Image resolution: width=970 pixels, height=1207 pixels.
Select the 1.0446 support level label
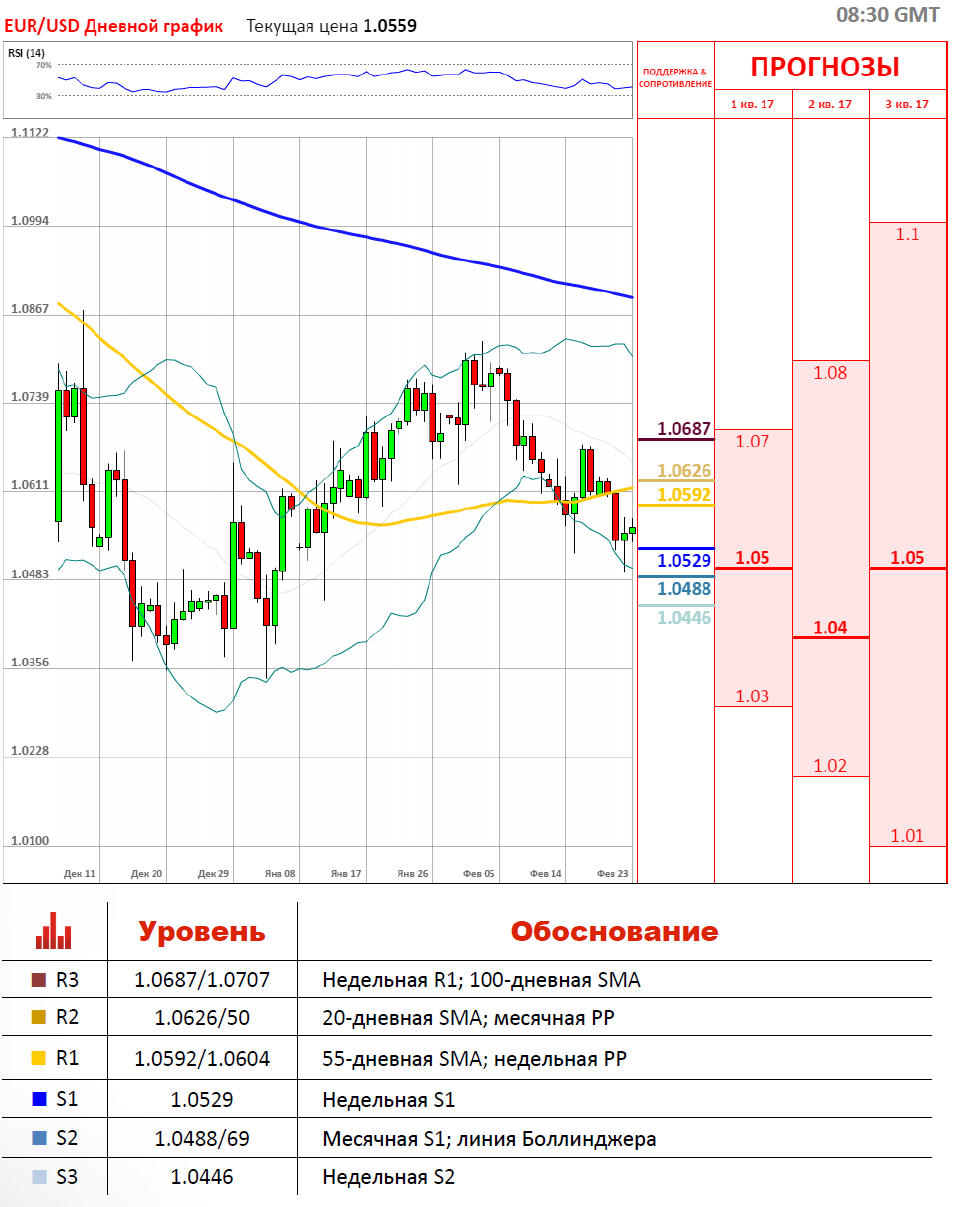point(684,618)
